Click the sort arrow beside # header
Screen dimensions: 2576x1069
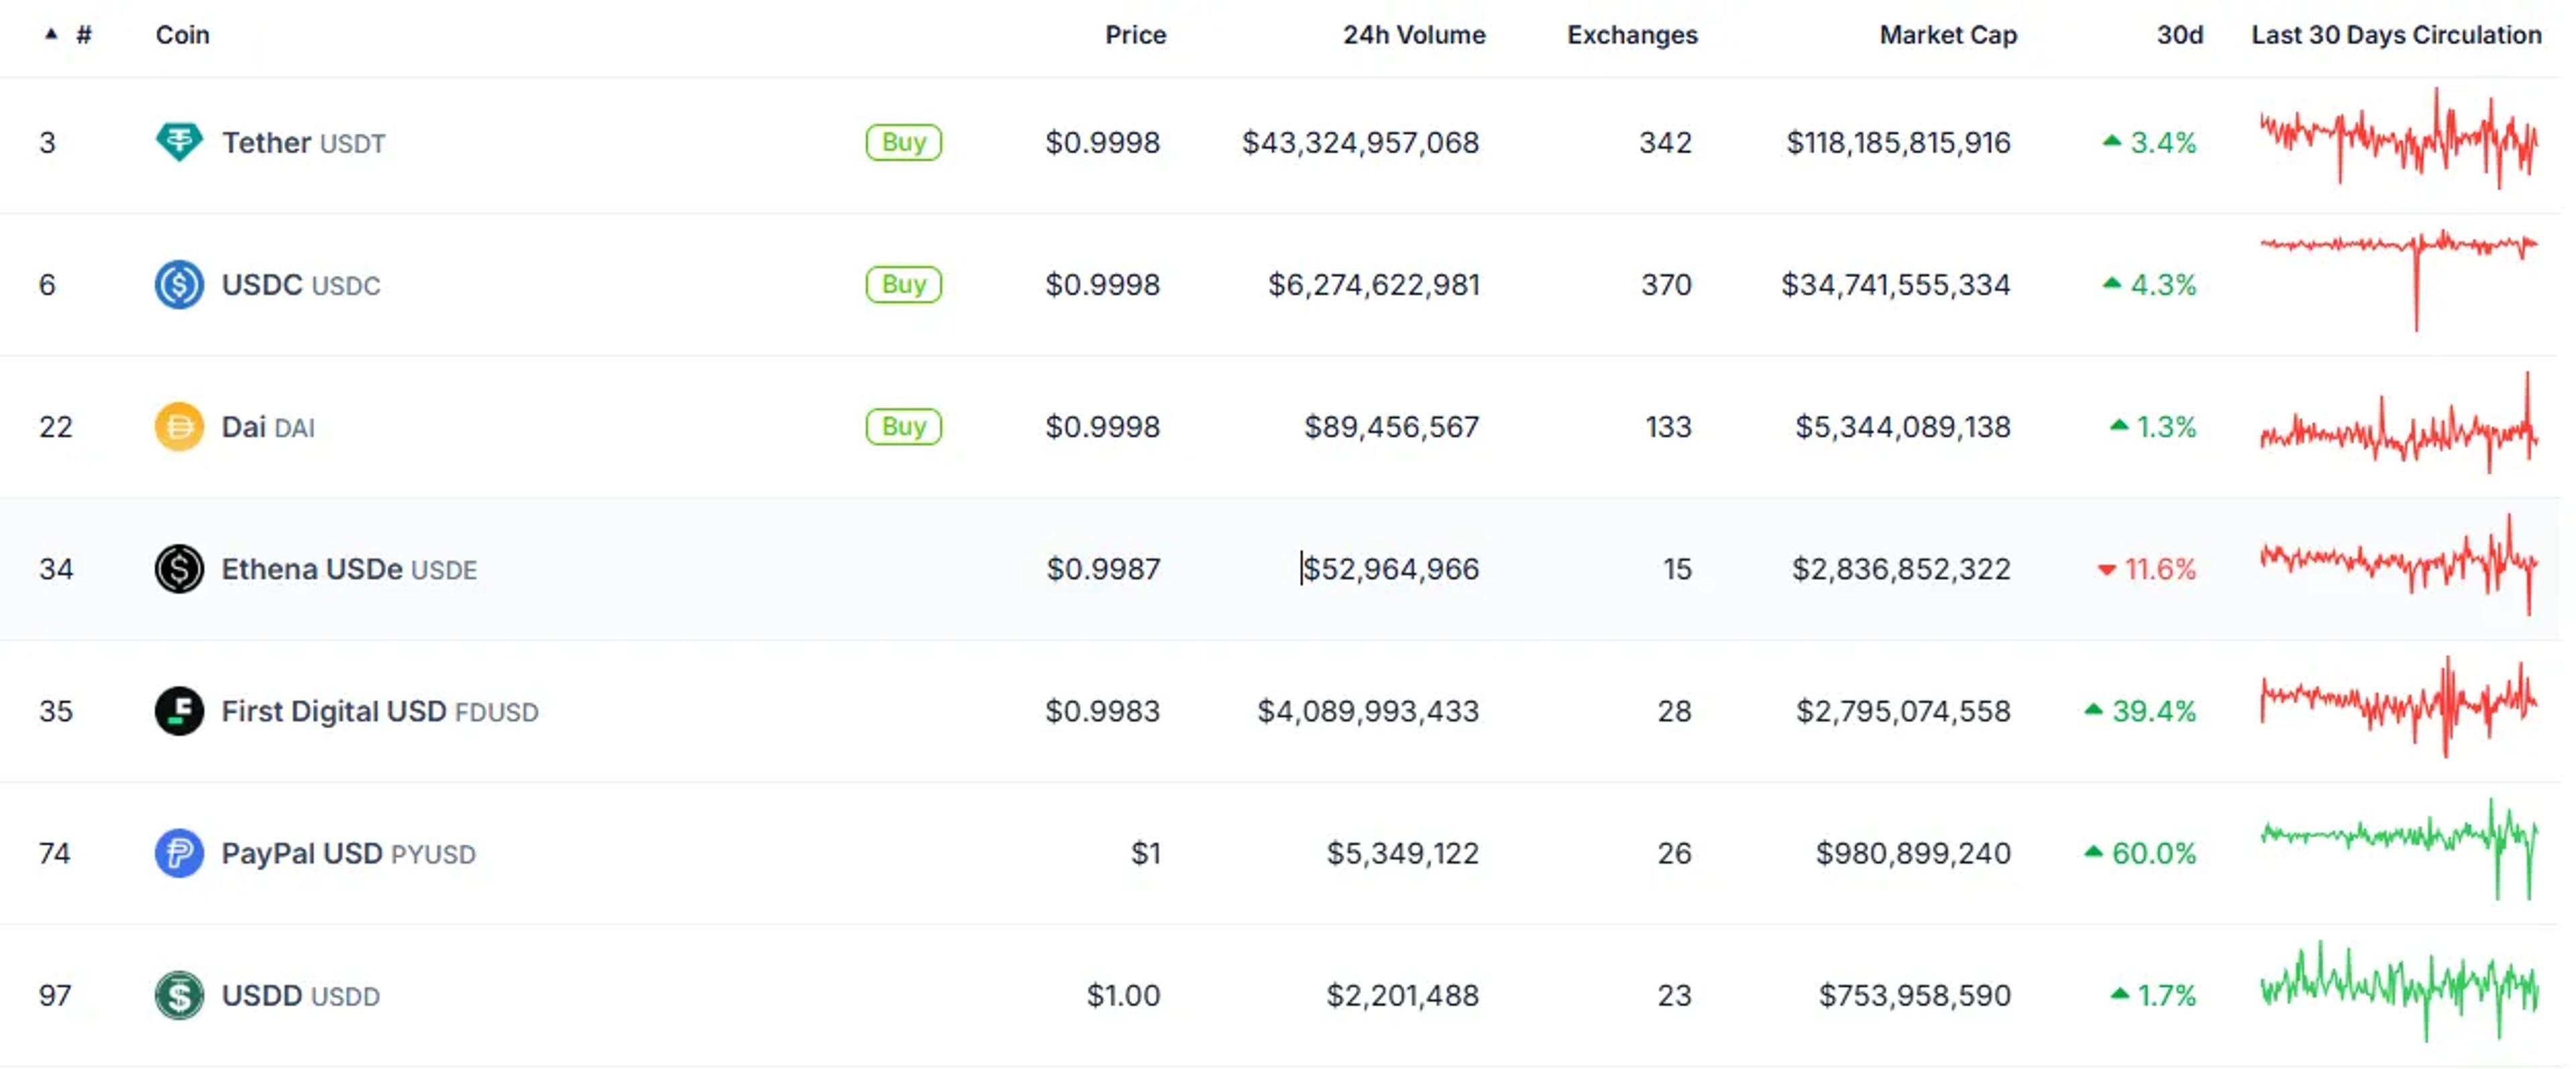click(51, 34)
